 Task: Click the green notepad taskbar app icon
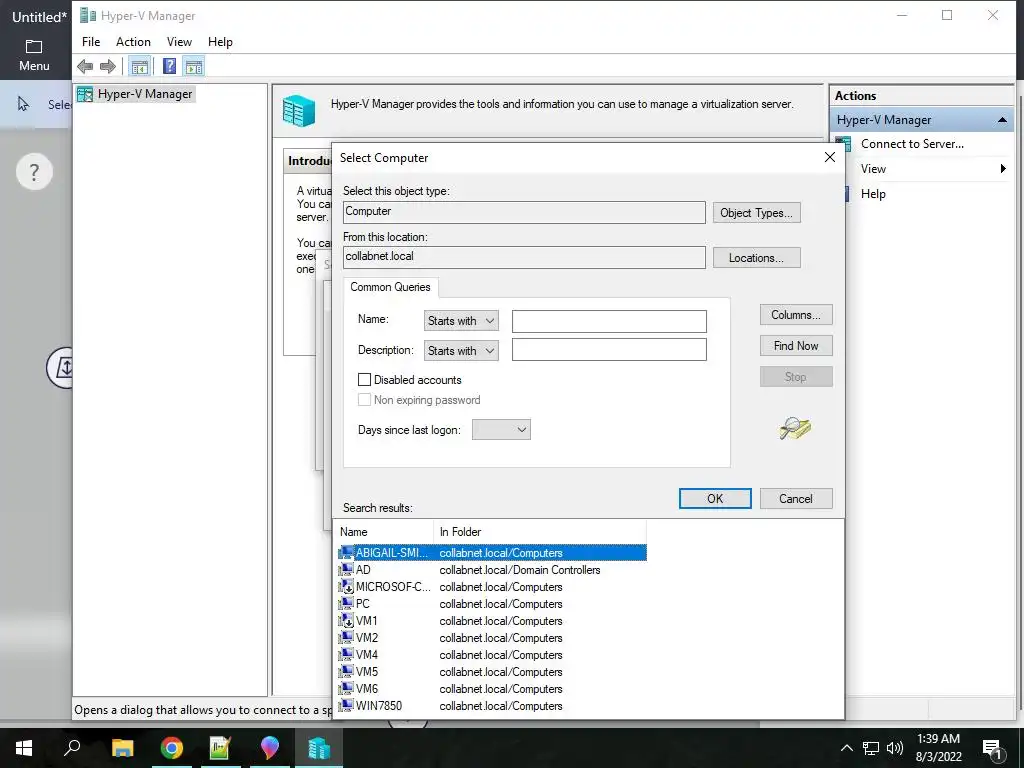[x=220, y=748]
